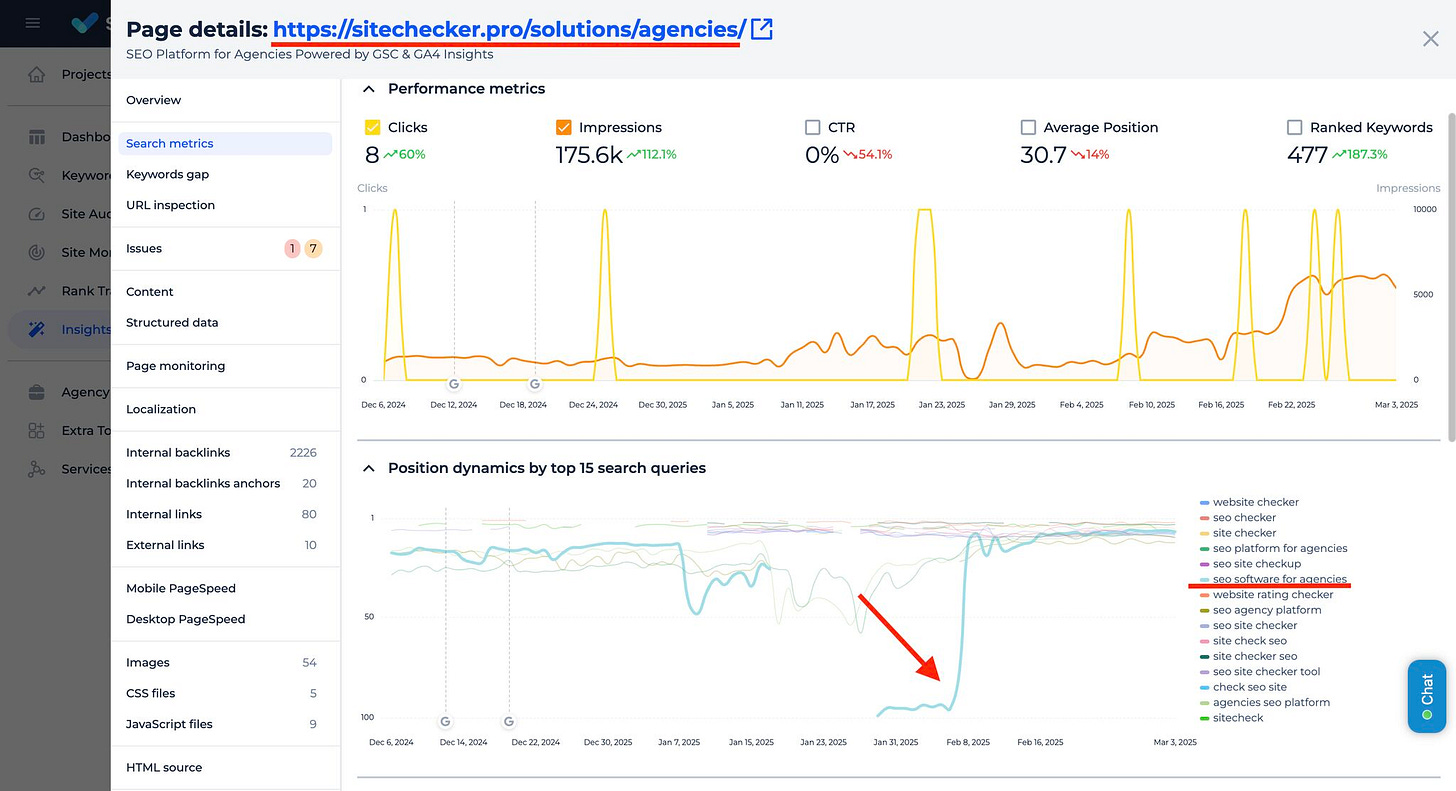Click the Insights magic wand icon
1456x791 pixels.
[x=37, y=329]
